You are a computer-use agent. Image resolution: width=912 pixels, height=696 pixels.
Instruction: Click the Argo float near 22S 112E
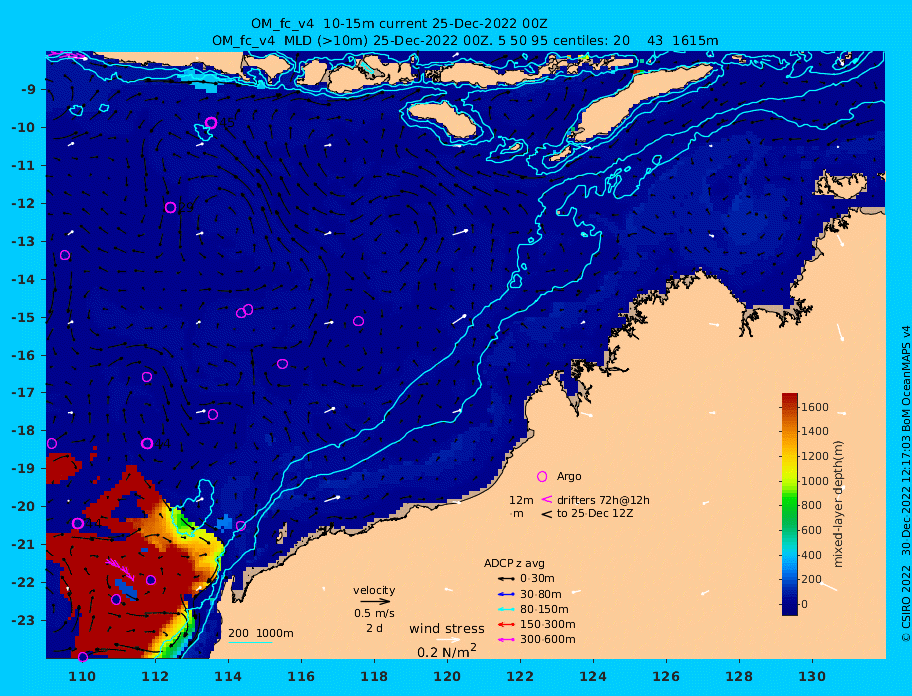(151, 580)
